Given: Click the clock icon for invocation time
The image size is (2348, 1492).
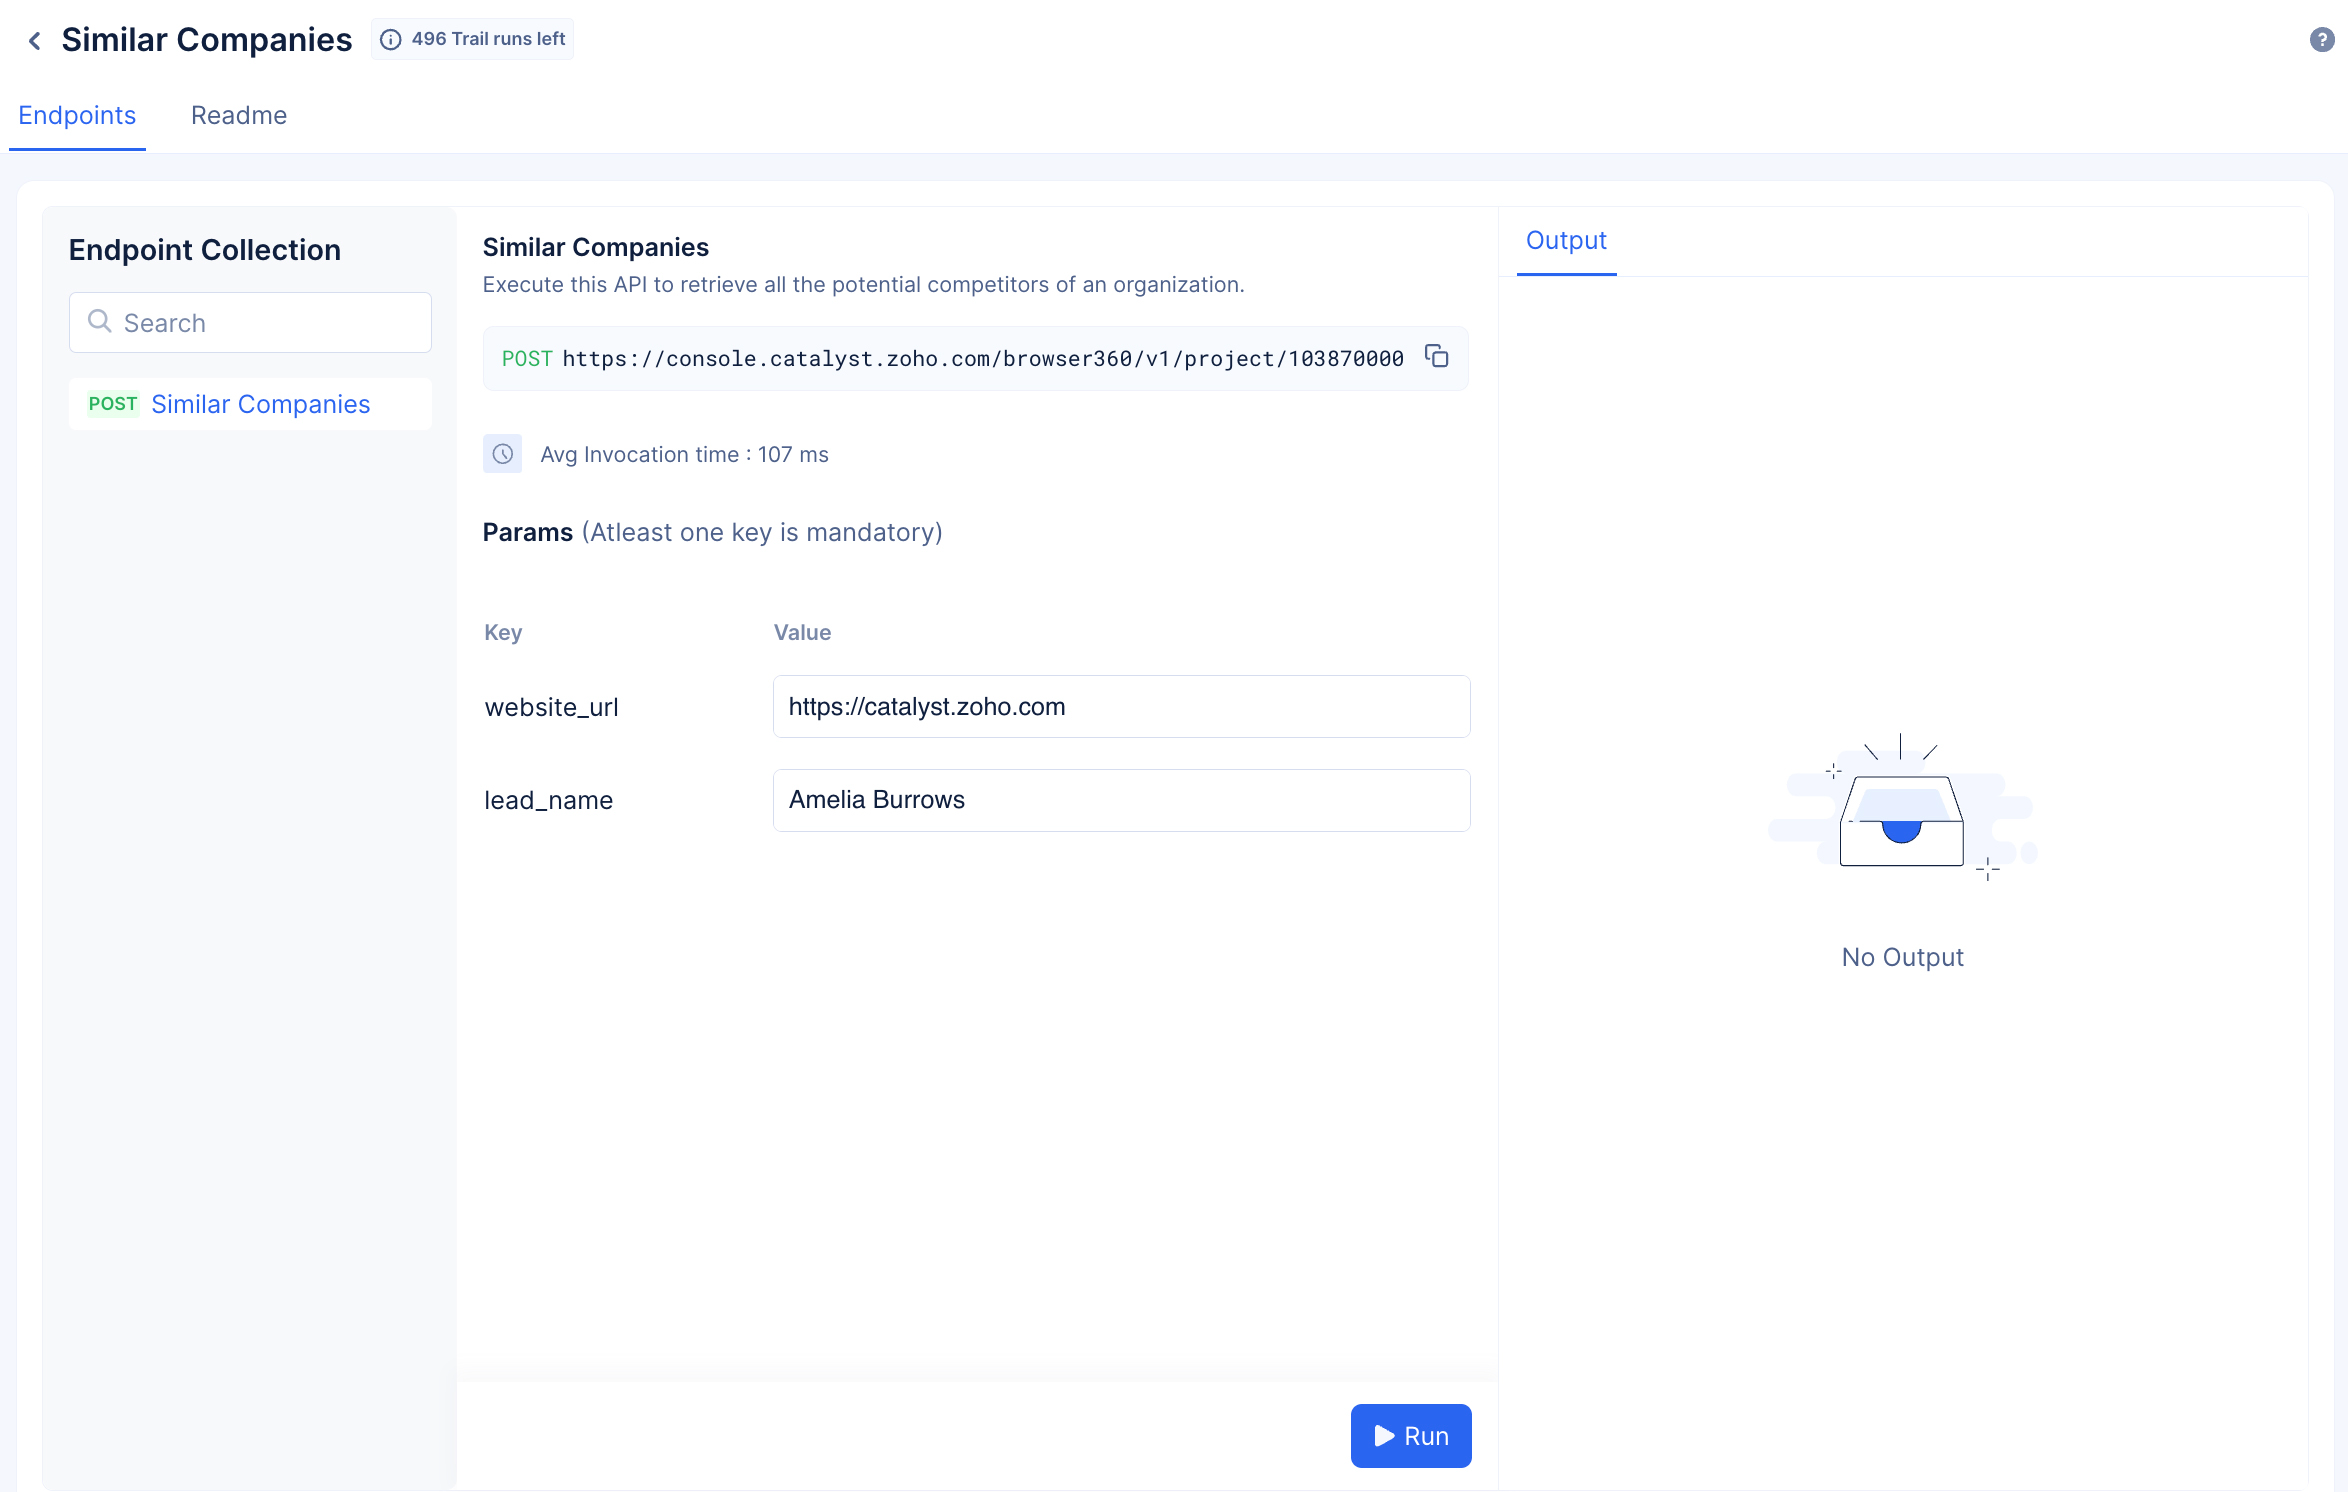Looking at the screenshot, I should 503,454.
